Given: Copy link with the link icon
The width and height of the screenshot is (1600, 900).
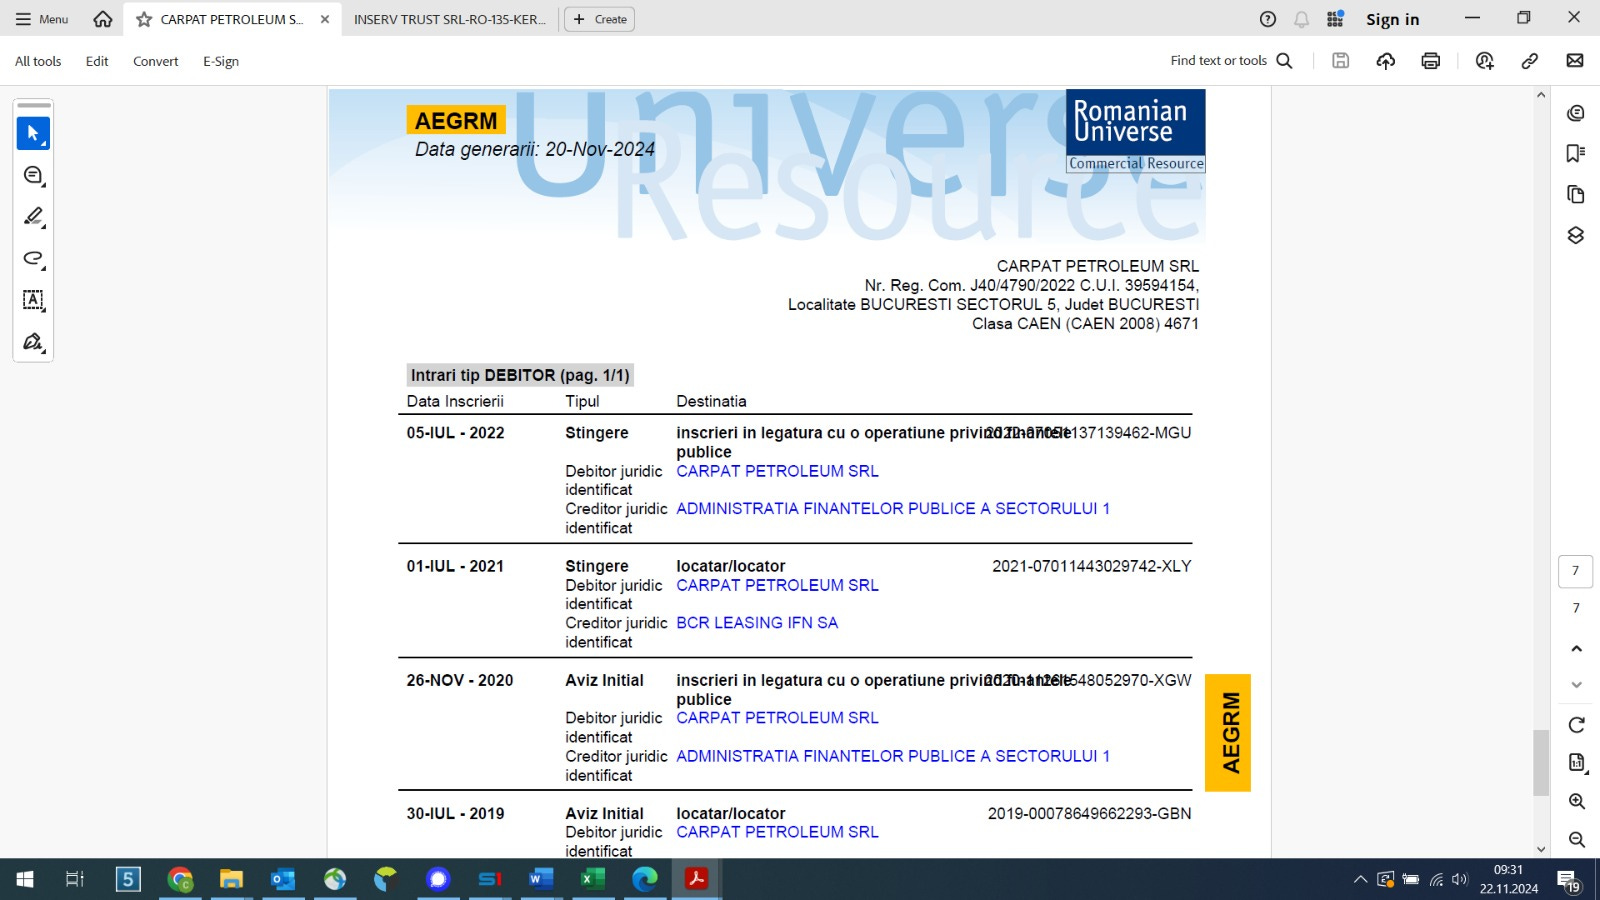Looking at the screenshot, I should point(1530,61).
